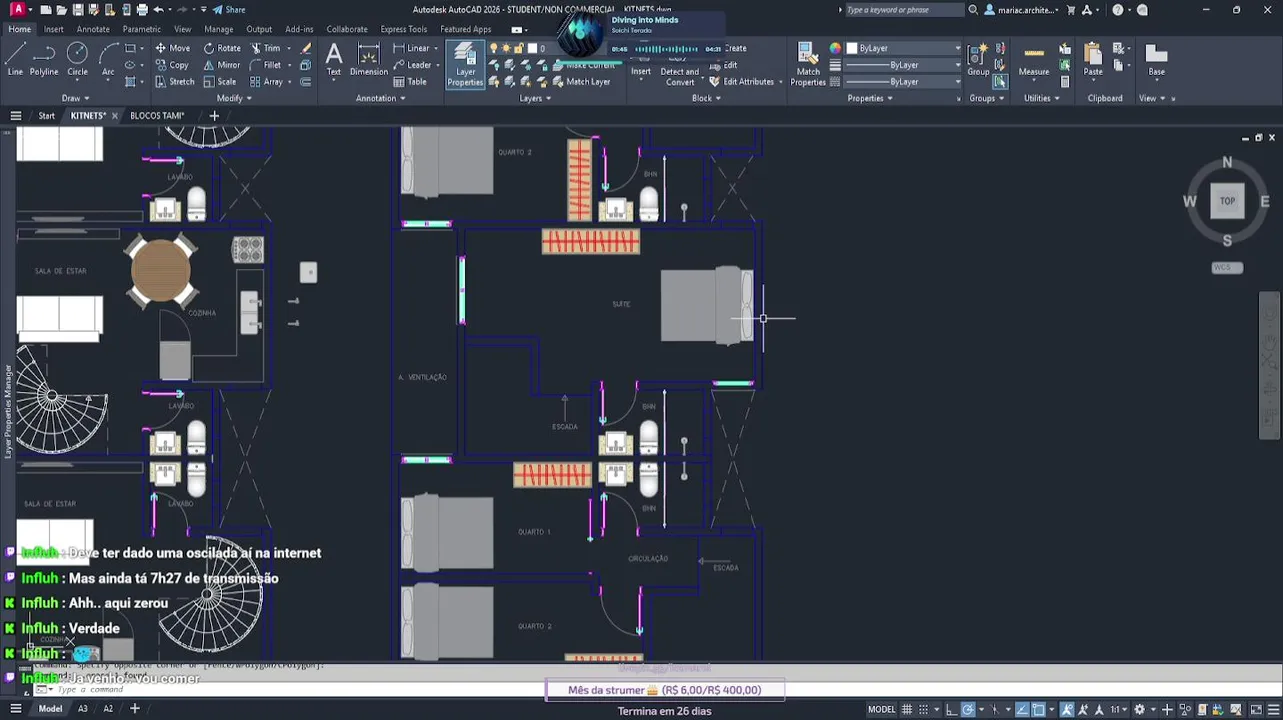The image size is (1283, 720).
Task: Expand the Layers panel dropdown
Action: pyautogui.click(x=534, y=98)
